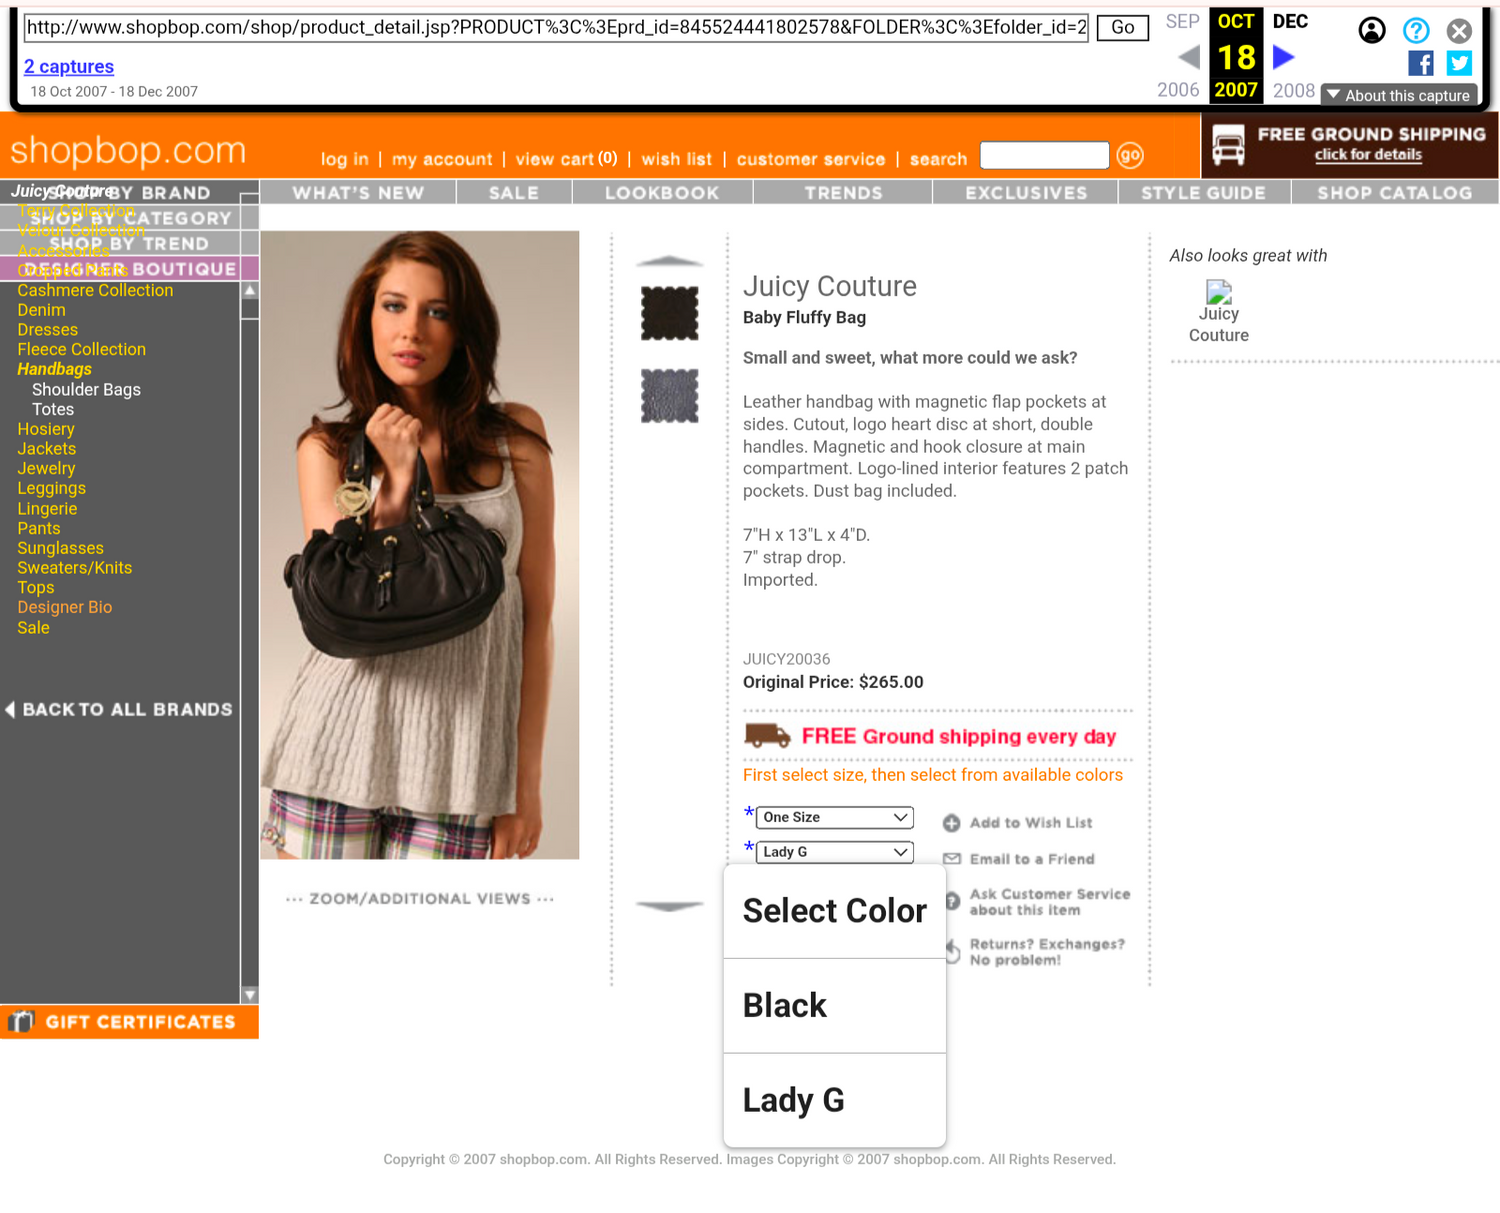Open the Style Guide tab
Image resolution: width=1500 pixels, height=1213 pixels.
click(1204, 193)
